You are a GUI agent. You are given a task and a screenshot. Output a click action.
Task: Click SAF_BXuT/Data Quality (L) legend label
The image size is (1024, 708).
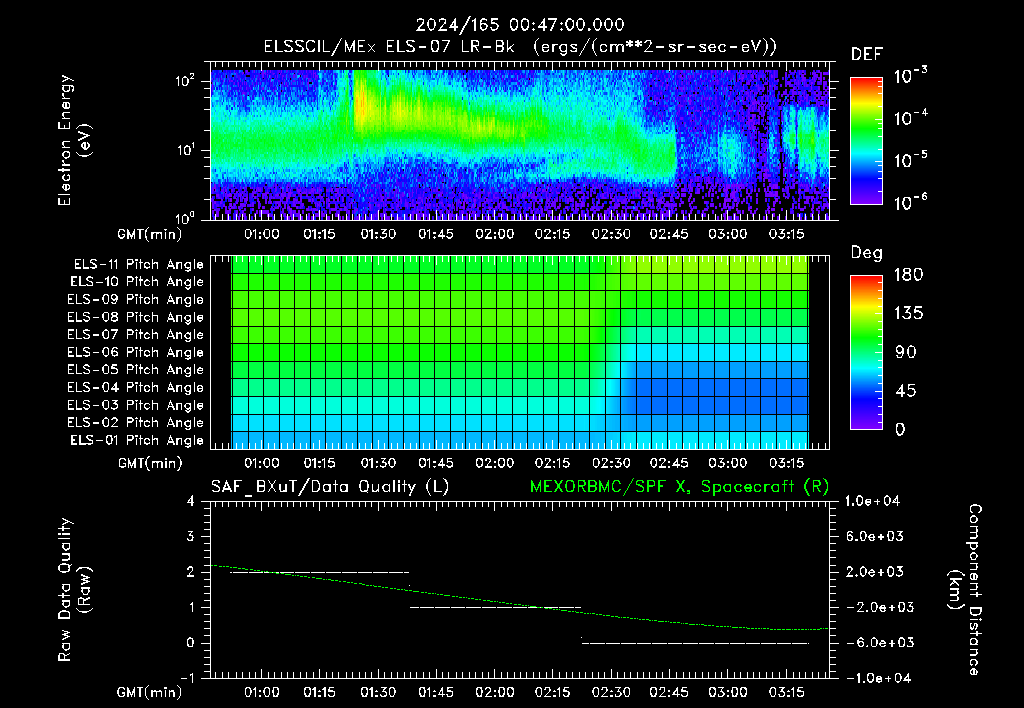coord(330,487)
